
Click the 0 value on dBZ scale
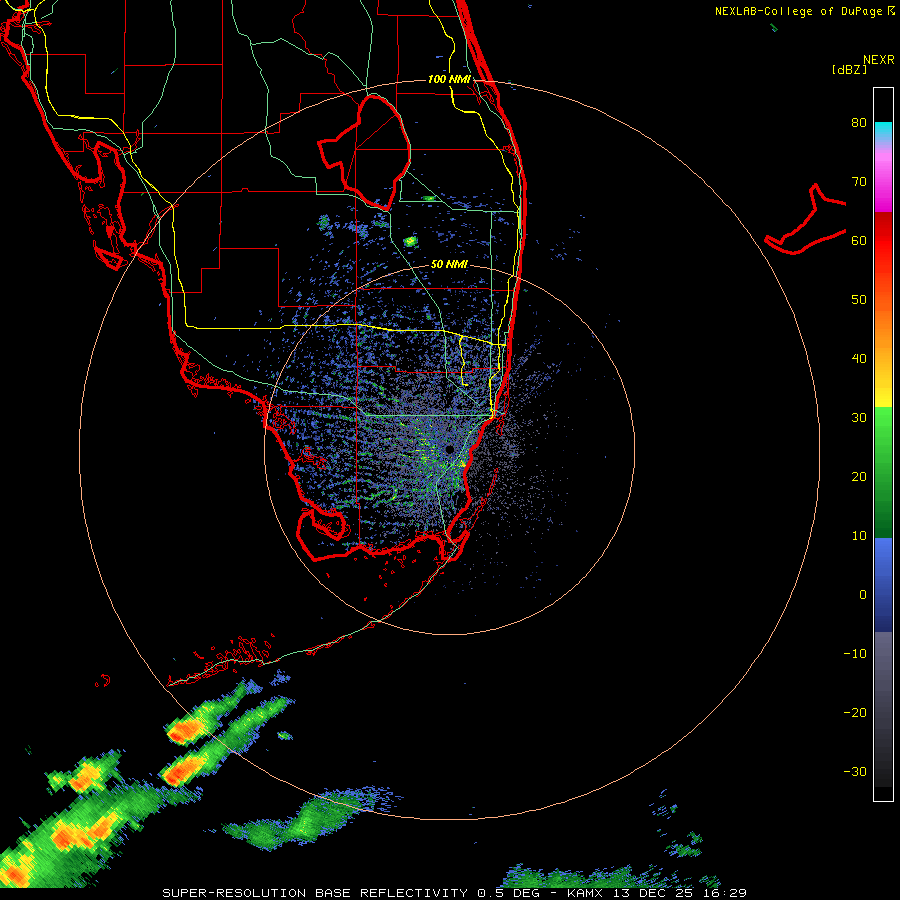[x=863, y=595]
